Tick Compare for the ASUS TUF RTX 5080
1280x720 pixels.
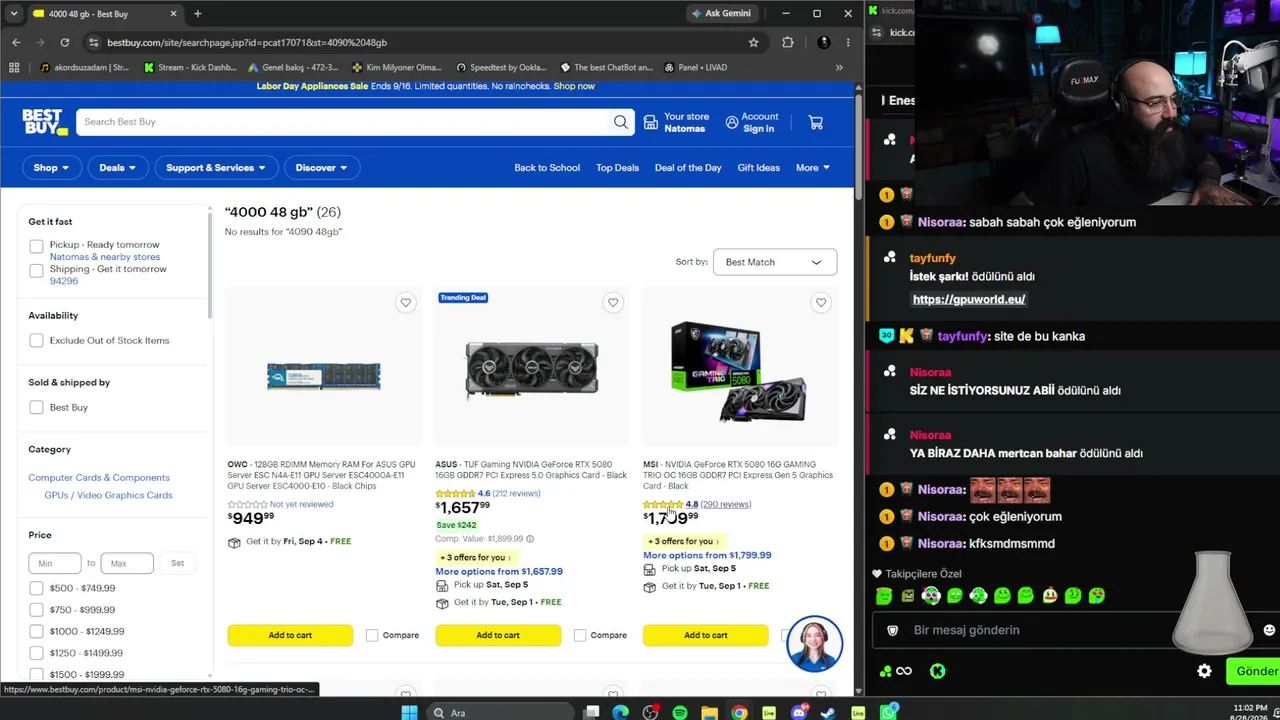point(580,635)
